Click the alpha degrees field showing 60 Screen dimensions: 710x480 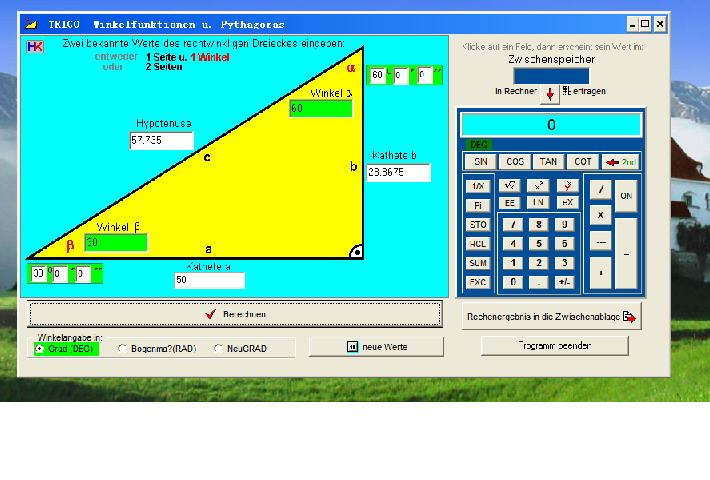pos(378,75)
